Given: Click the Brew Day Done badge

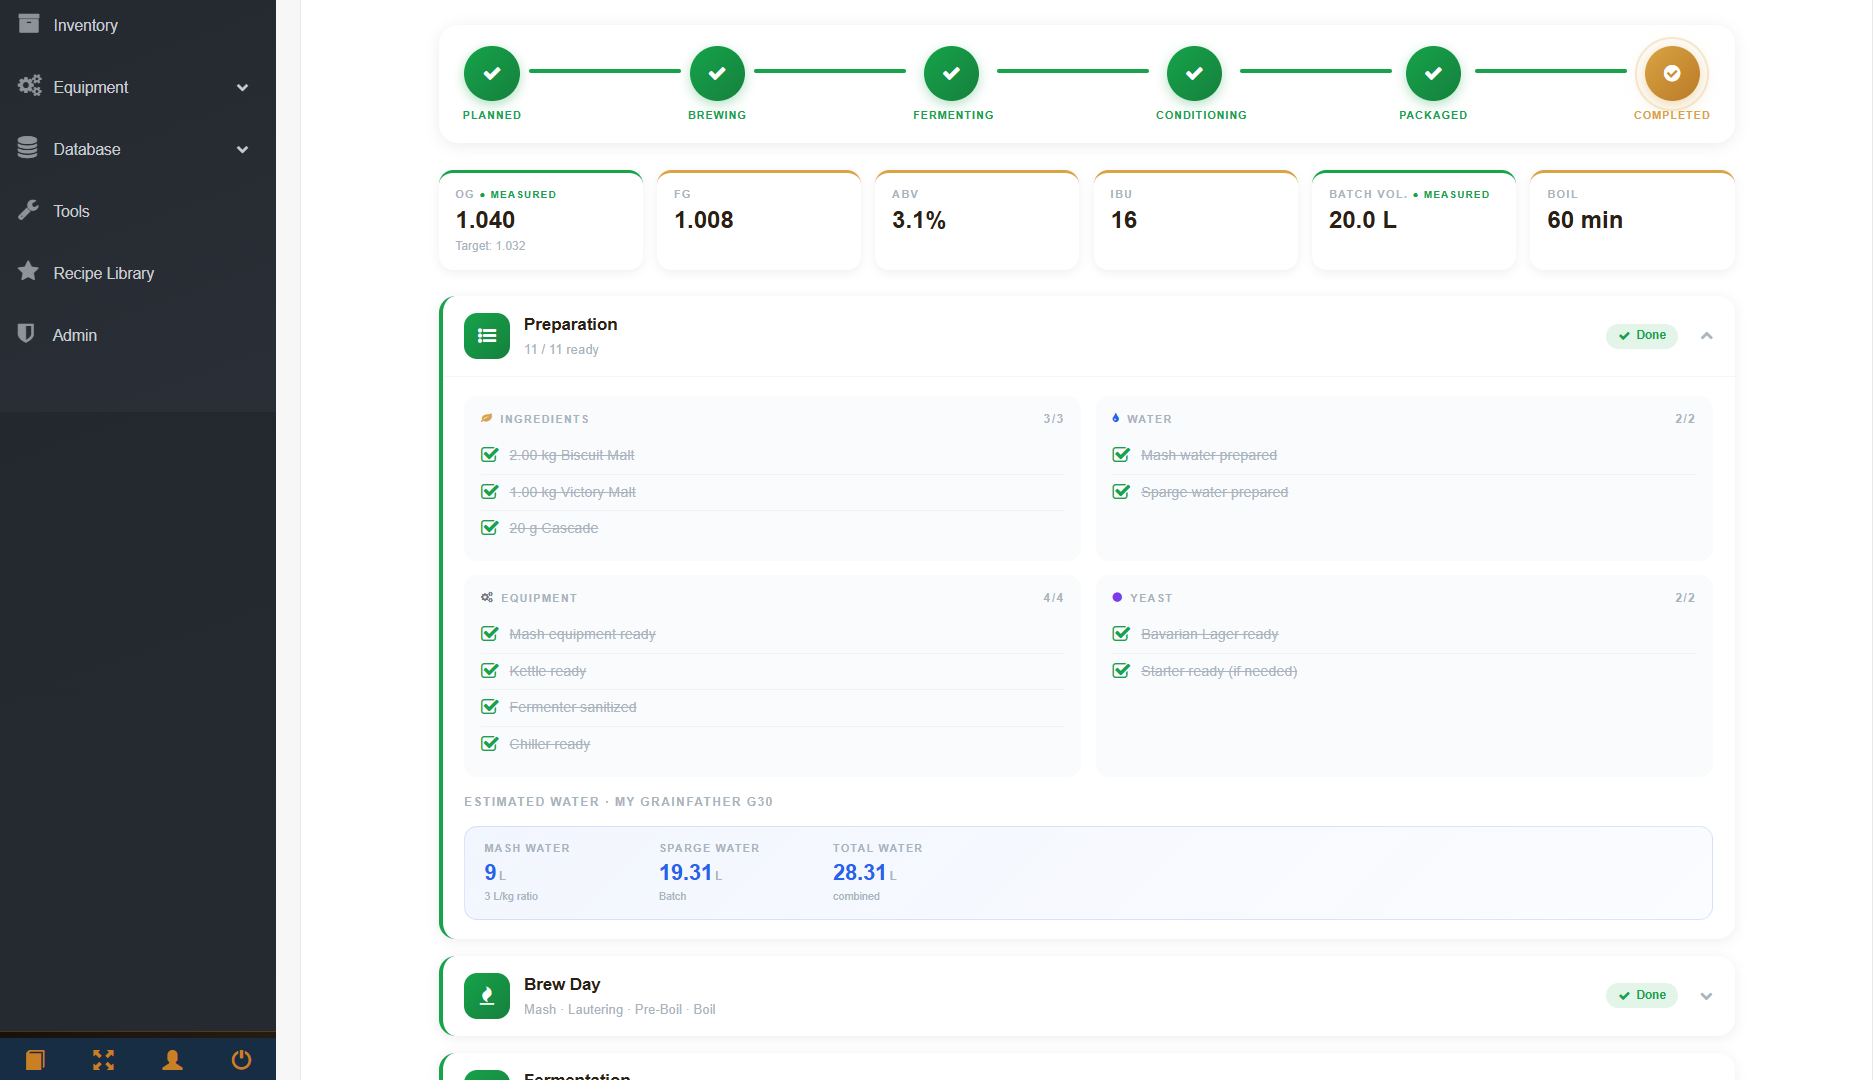Looking at the screenshot, I should pos(1642,996).
